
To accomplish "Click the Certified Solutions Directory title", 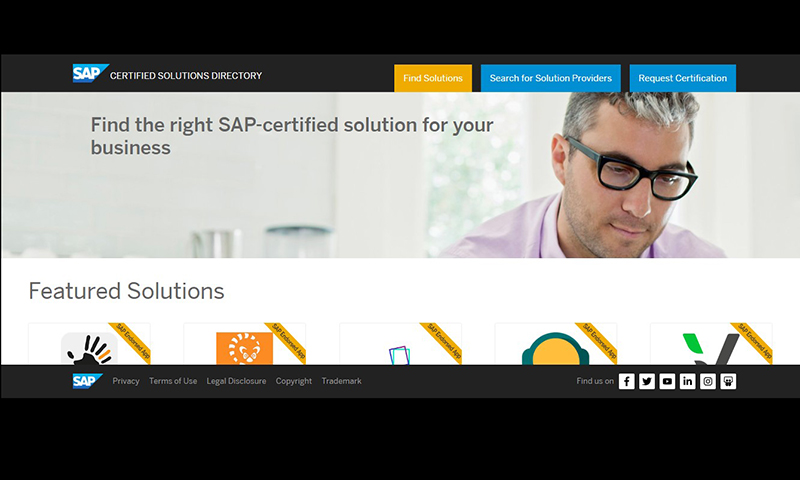I will [186, 75].
